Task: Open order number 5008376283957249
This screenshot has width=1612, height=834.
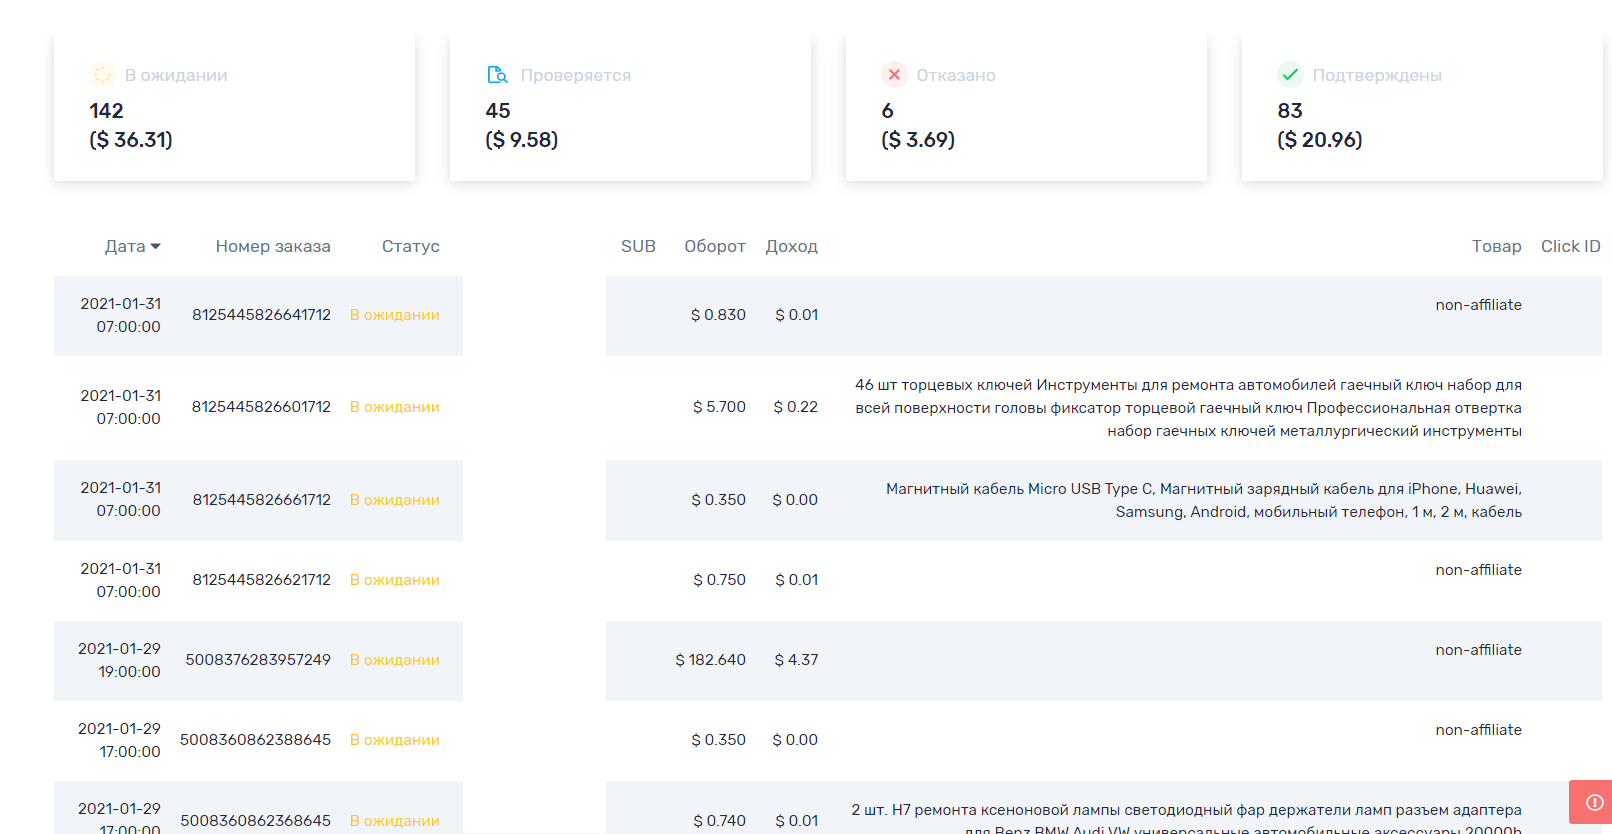Action: 258,660
